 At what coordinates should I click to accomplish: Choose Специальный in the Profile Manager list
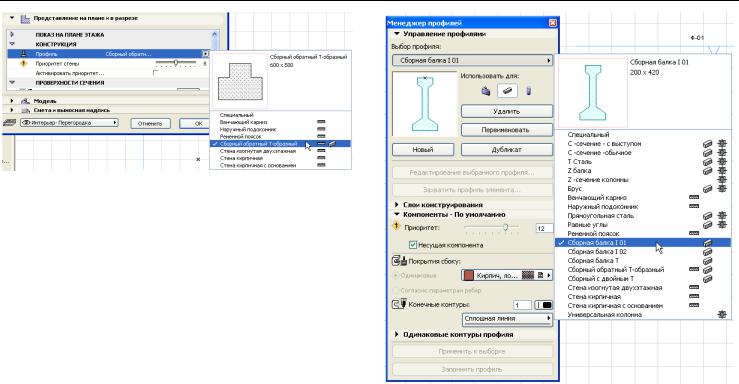(x=588, y=135)
